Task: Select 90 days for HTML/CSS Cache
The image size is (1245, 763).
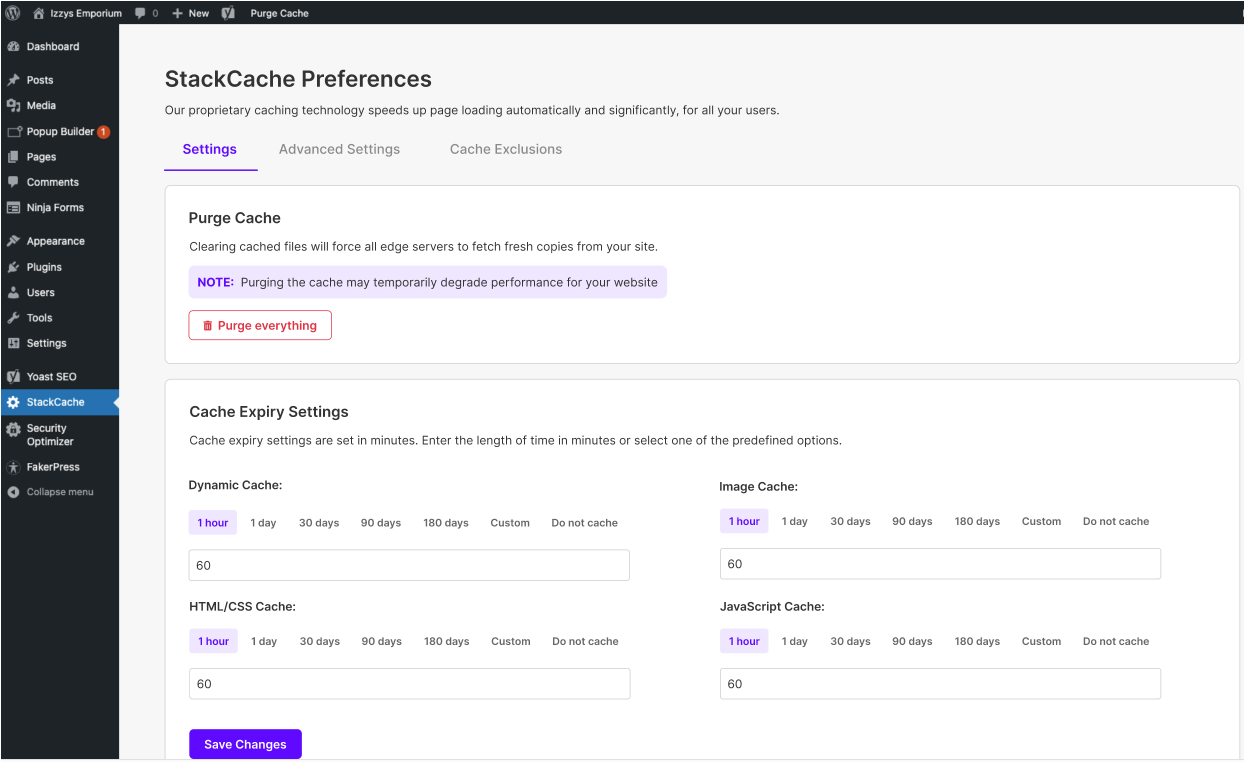Action: coord(382,641)
